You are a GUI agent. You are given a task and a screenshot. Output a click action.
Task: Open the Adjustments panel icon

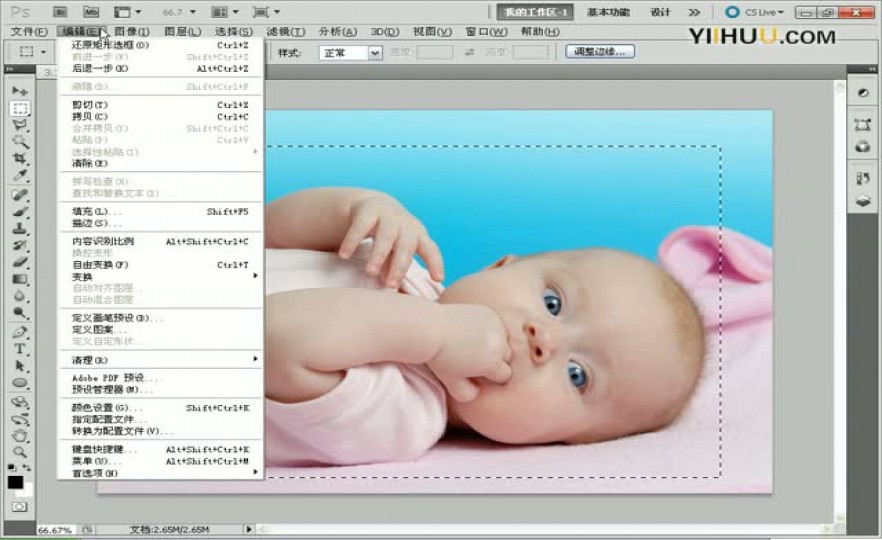point(863,93)
